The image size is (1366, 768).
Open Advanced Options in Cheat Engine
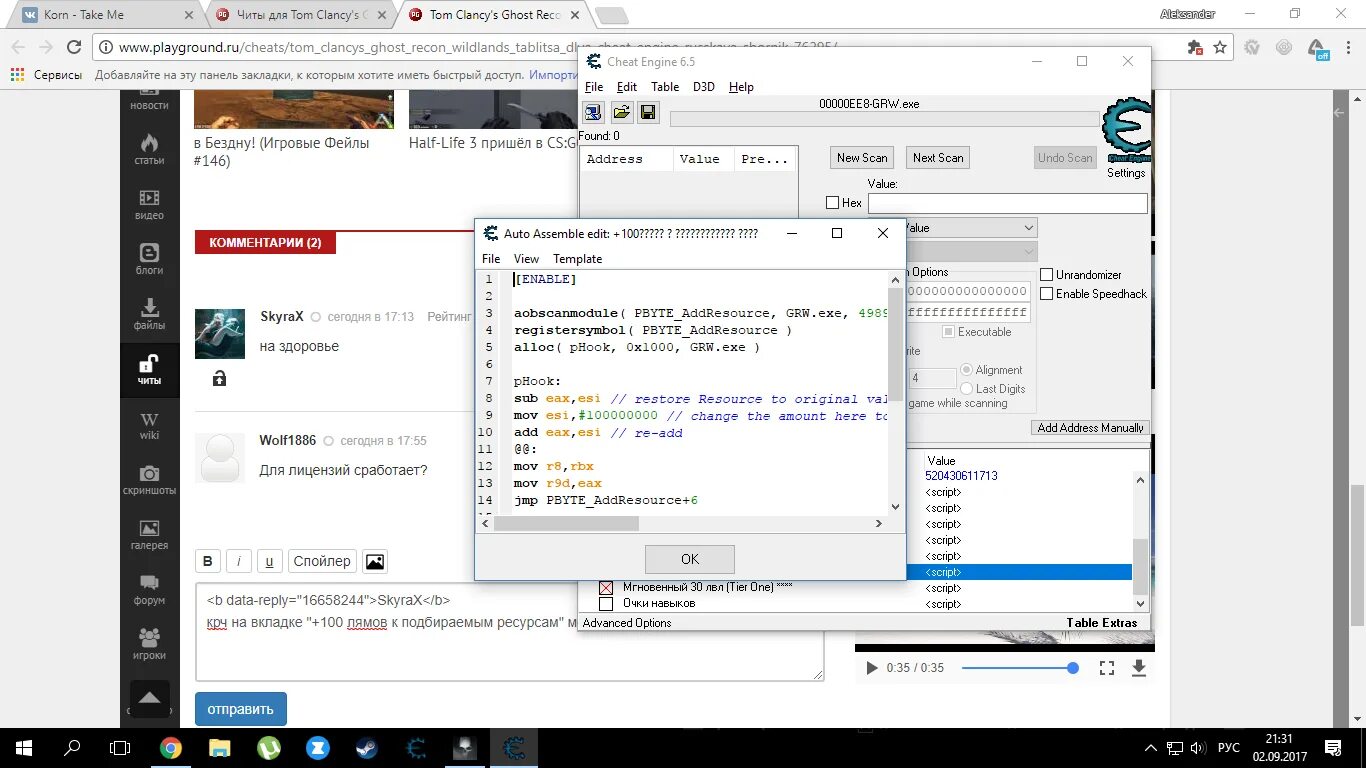627,623
